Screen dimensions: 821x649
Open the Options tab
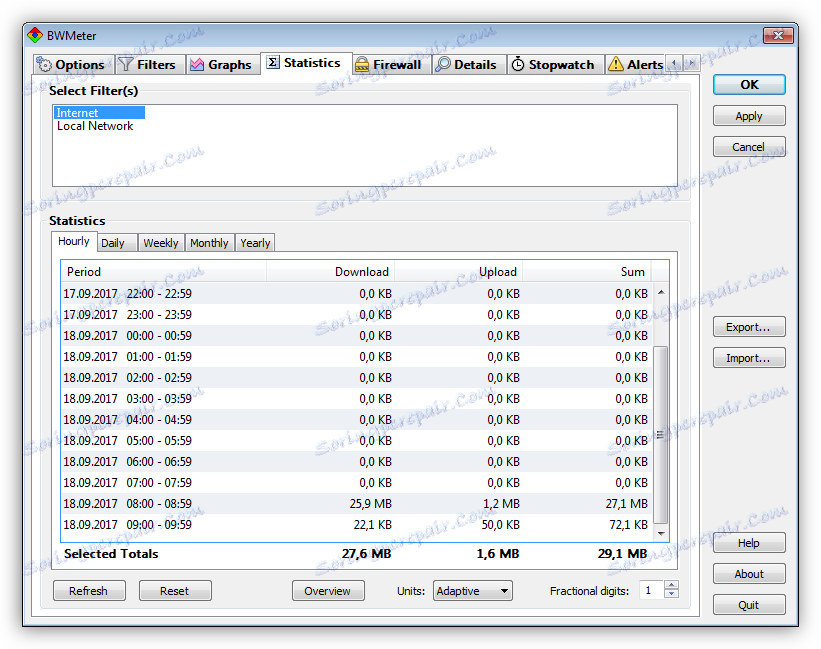point(74,64)
